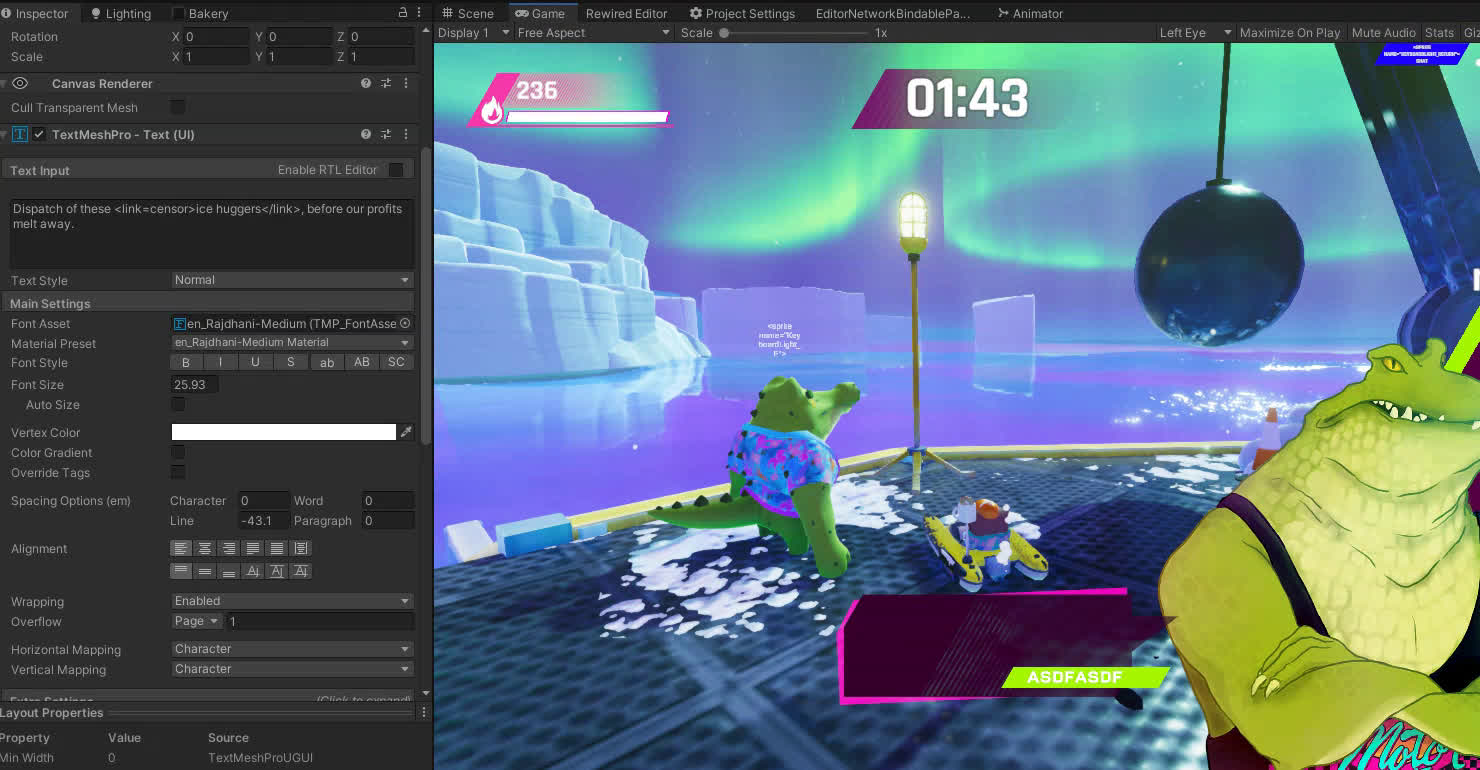Screen dimensions: 1480x770
Task: Select center text alignment icon
Action: coord(205,548)
